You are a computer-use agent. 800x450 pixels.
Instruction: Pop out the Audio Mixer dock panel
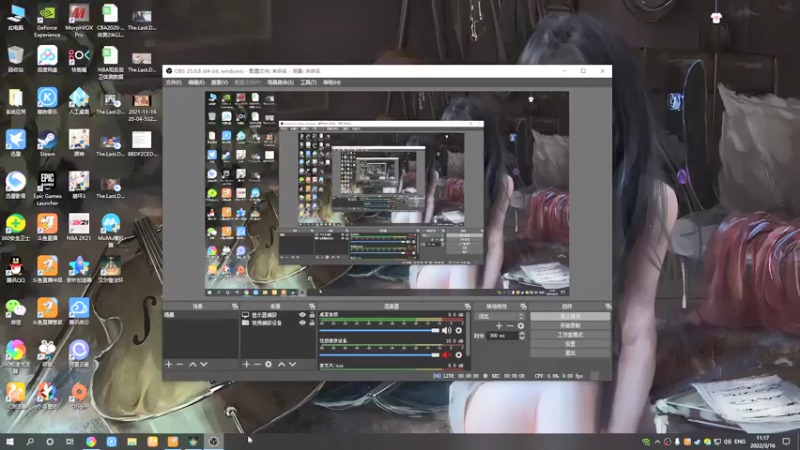[x=467, y=306]
